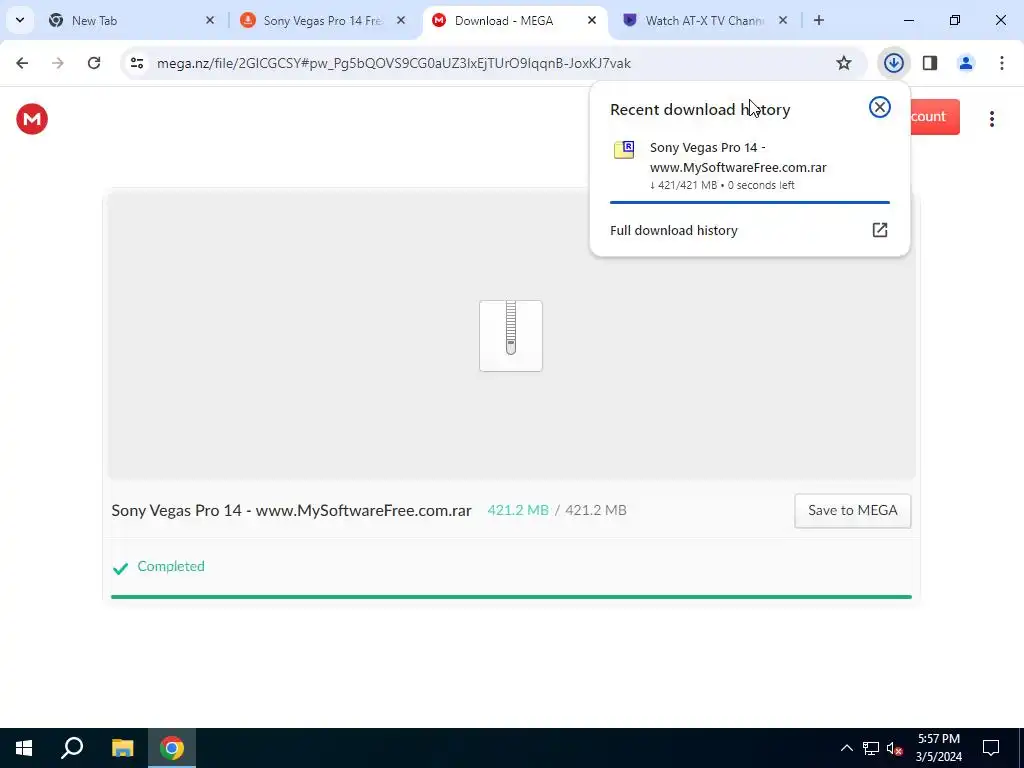Click Save to MEGA button
Screen dimensions: 1024x768
click(x=852, y=511)
